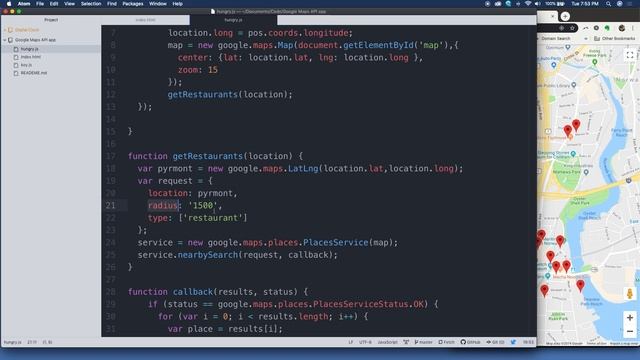640x360 pixels.
Task: Click the Domain Search bookmark in Chrome
Action: 556,38
